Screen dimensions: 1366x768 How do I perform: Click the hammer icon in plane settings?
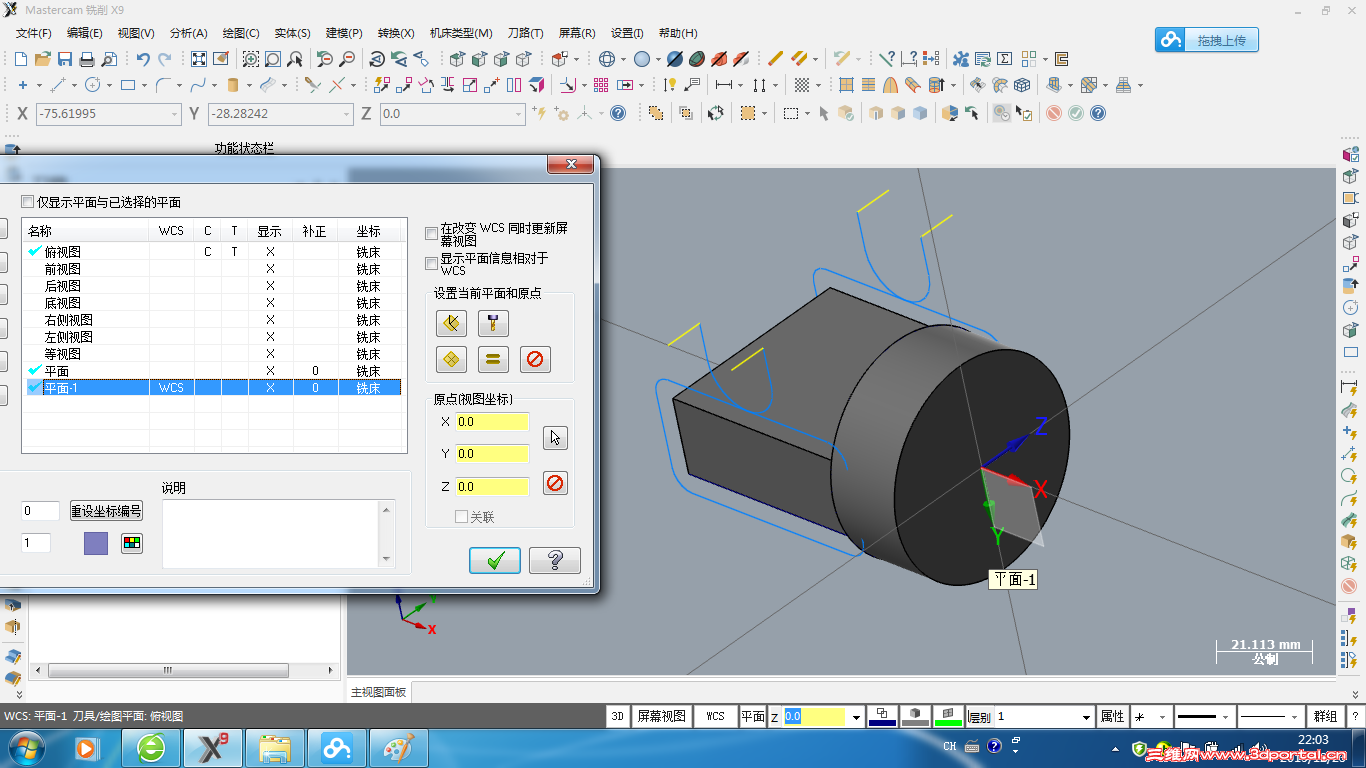pyautogui.click(x=493, y=323)
